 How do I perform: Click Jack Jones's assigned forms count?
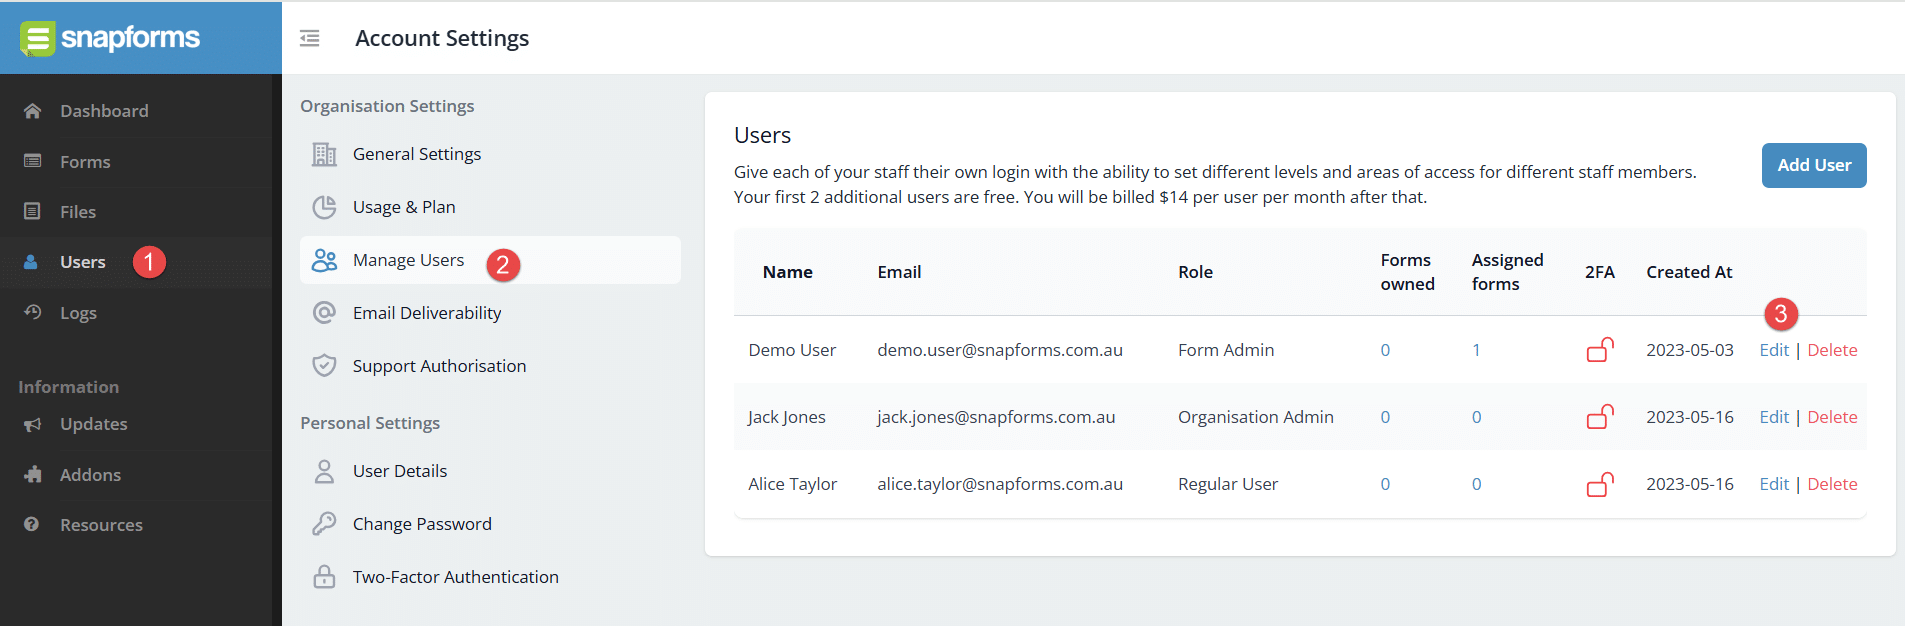click(1476, 417)
